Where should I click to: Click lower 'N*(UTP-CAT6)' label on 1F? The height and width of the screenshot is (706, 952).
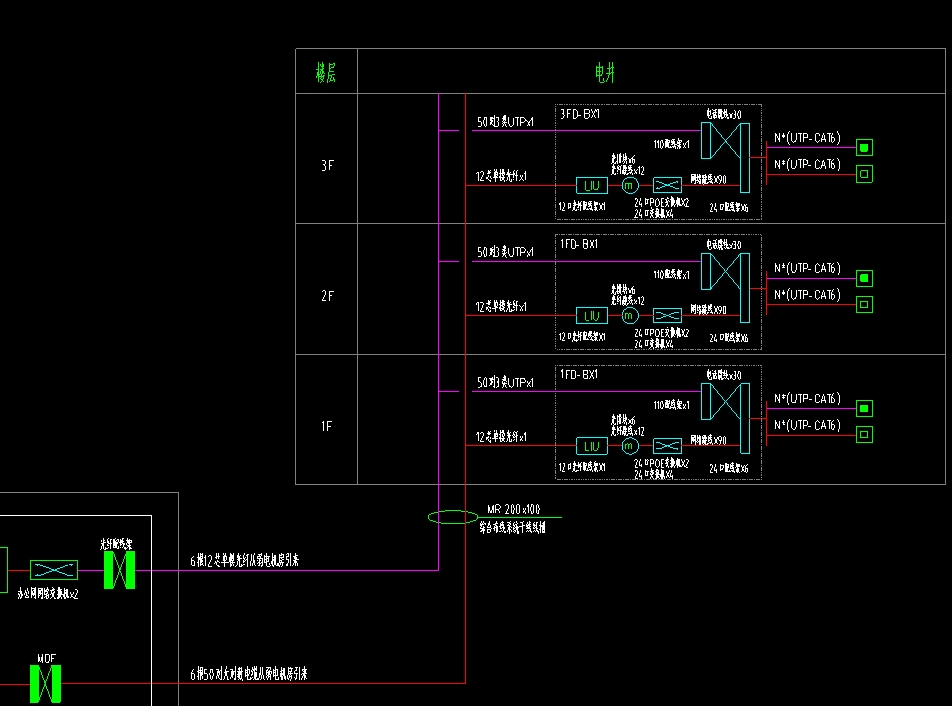point(808,425)
